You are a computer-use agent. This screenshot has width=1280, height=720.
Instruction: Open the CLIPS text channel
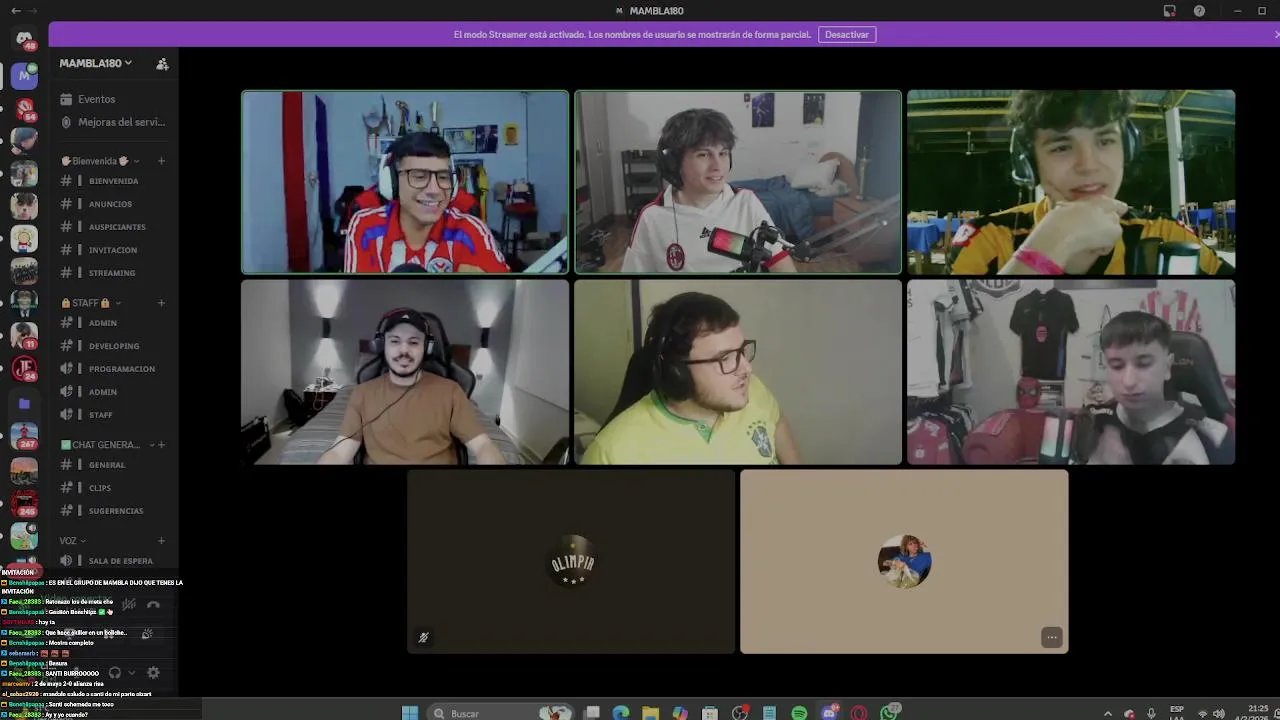pos(112,488)
